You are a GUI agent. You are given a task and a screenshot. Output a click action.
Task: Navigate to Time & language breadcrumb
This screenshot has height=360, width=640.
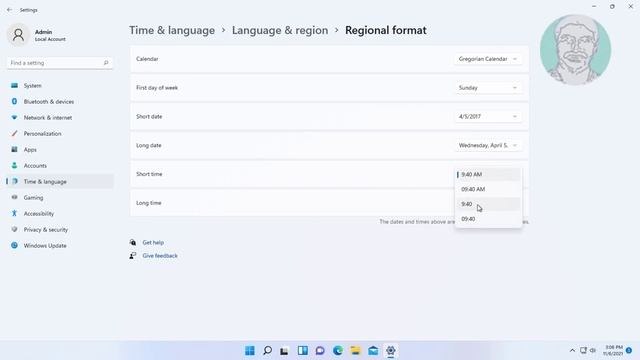pos(172,30)
